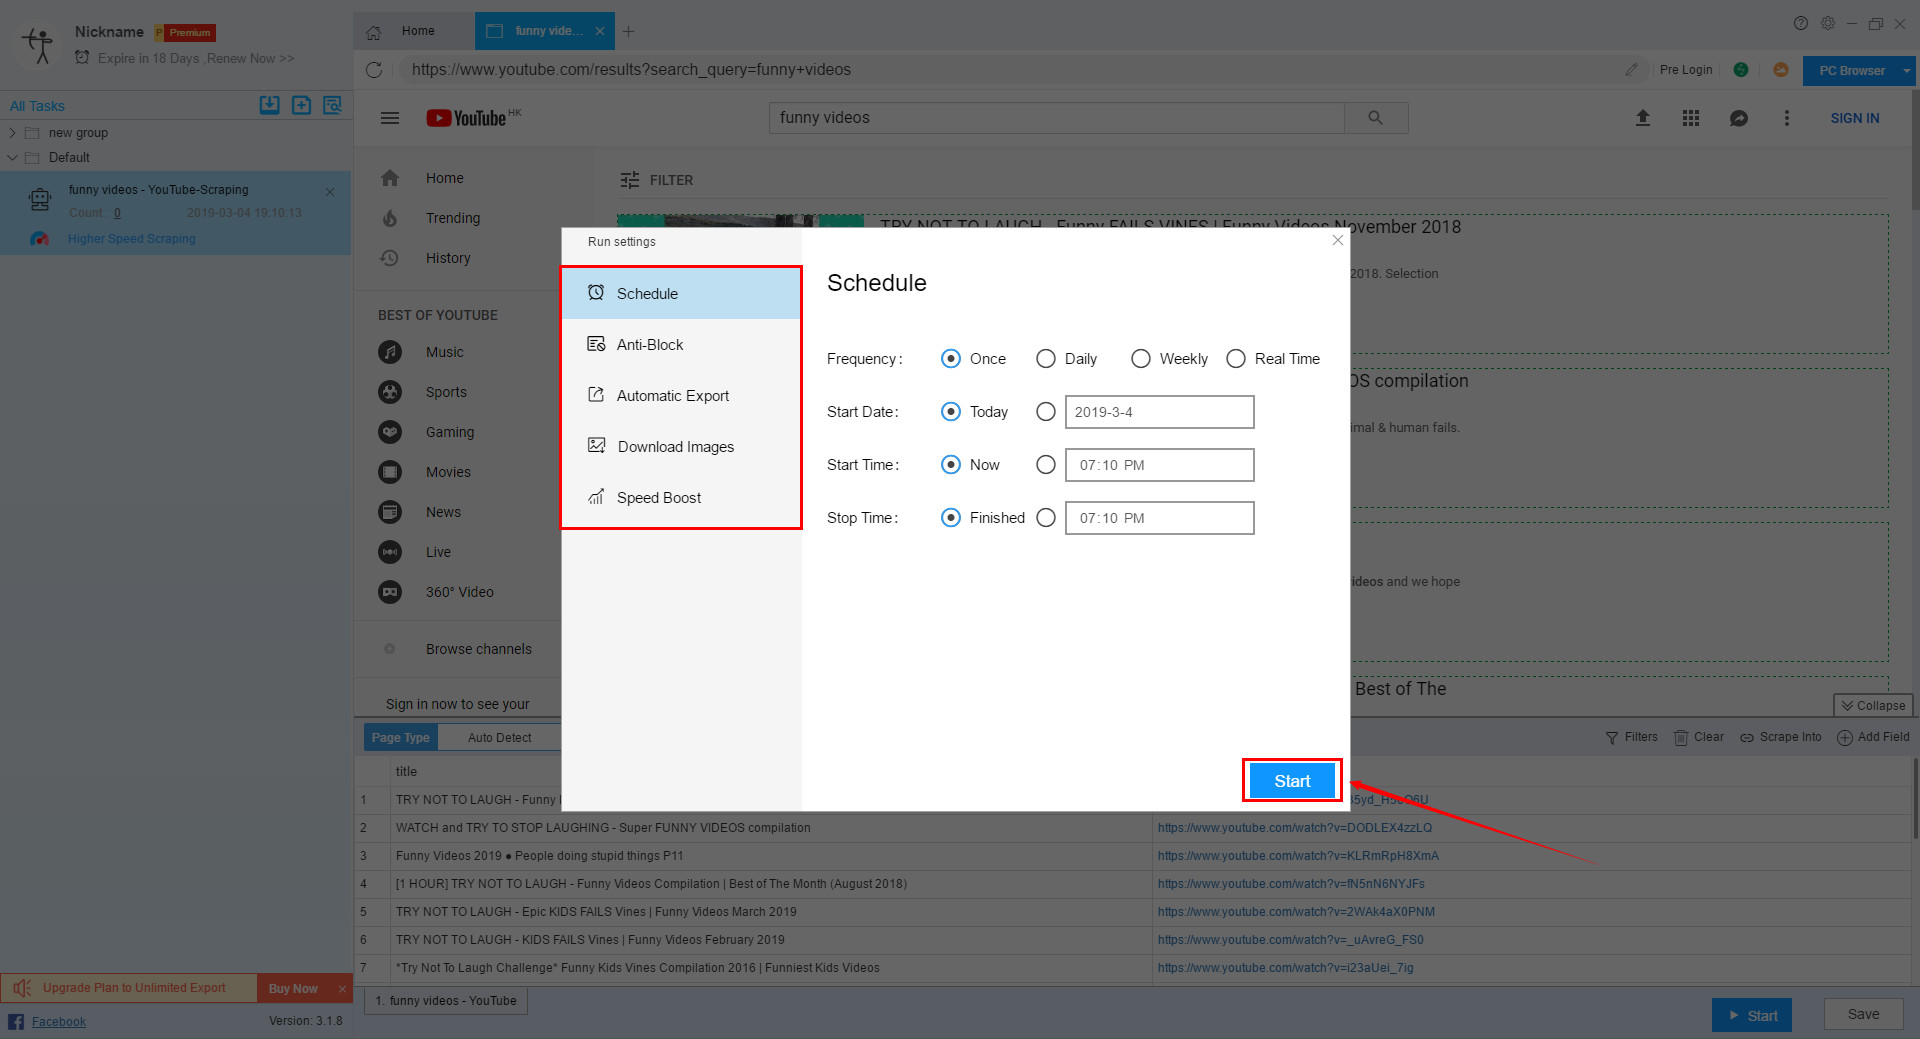The width and height of the screenshot is (1920, 1039).
Task: Close the Run settings dialog
Action: tap(1338, 240)
